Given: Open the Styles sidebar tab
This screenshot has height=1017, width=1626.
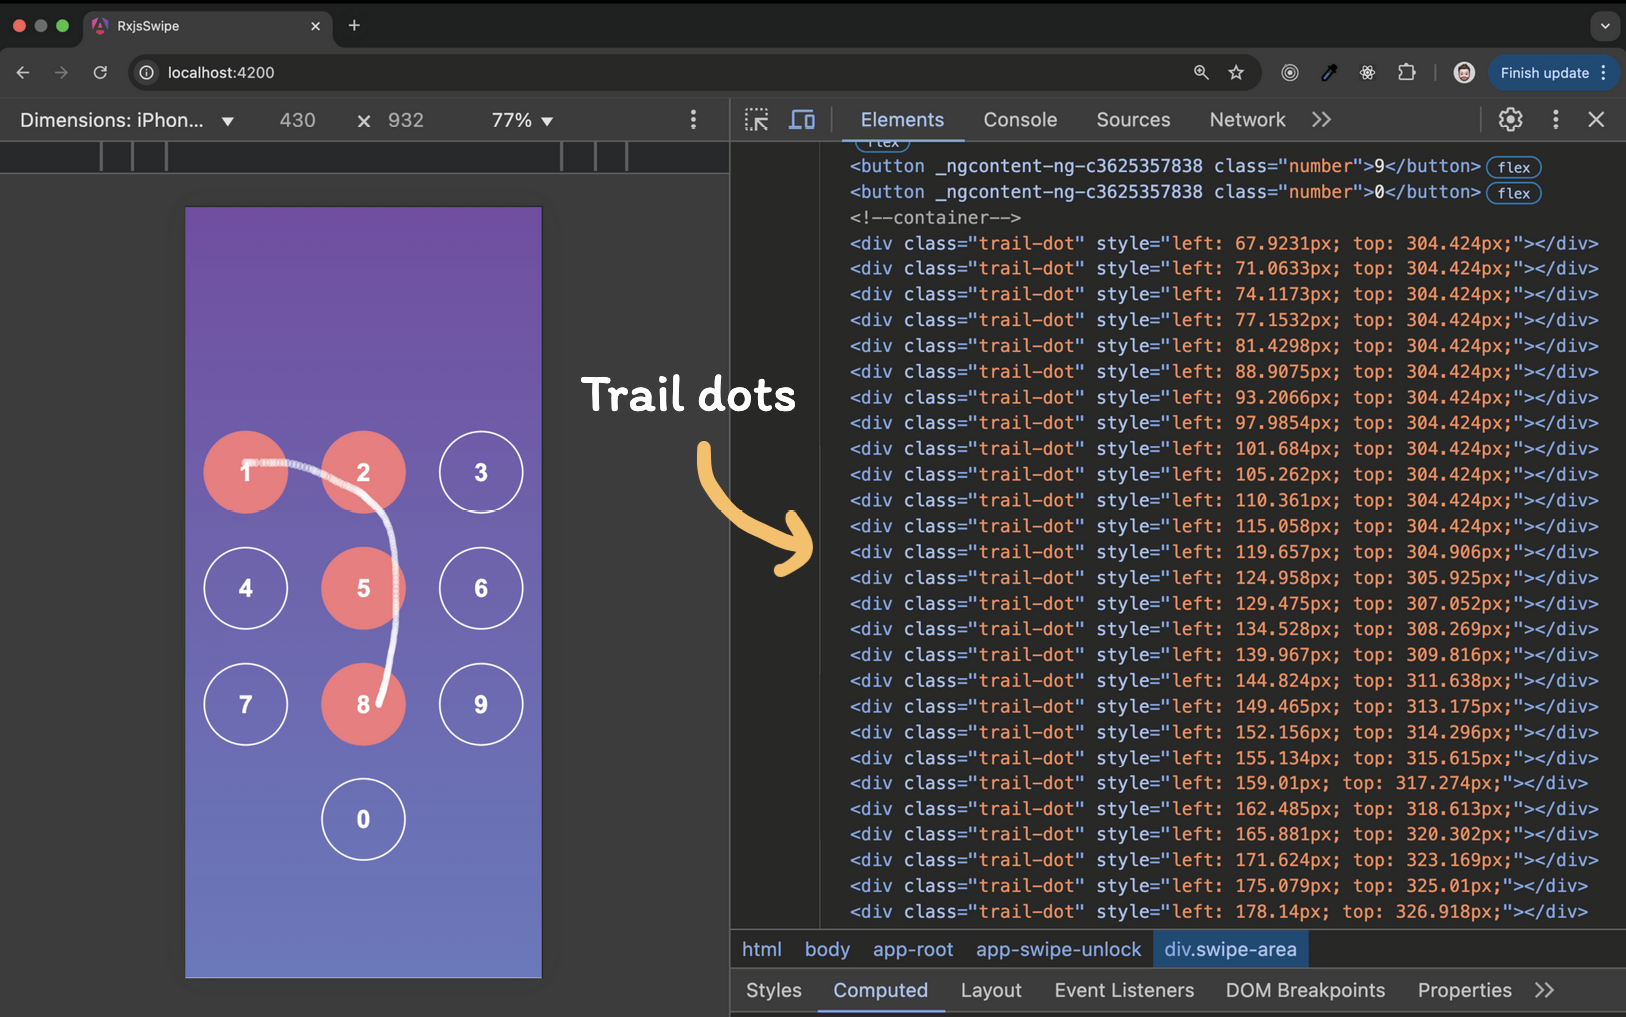Looking at the screenshot, I should pyautogui.click(x=774, y=990).
